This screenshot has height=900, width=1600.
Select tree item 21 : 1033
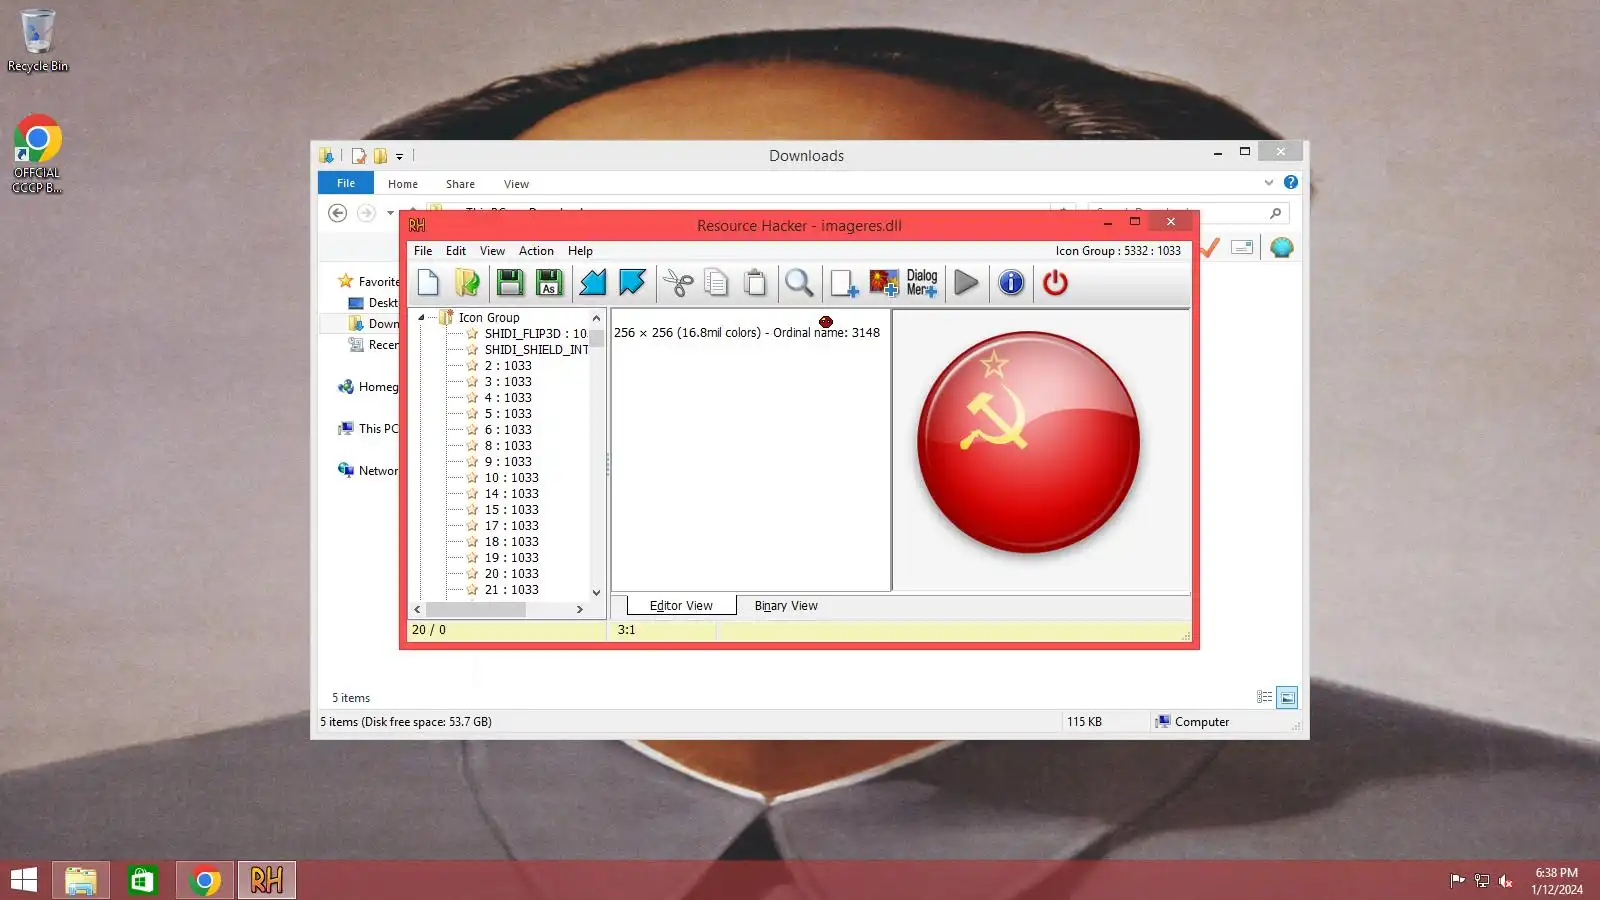click(x=511, y=590)
